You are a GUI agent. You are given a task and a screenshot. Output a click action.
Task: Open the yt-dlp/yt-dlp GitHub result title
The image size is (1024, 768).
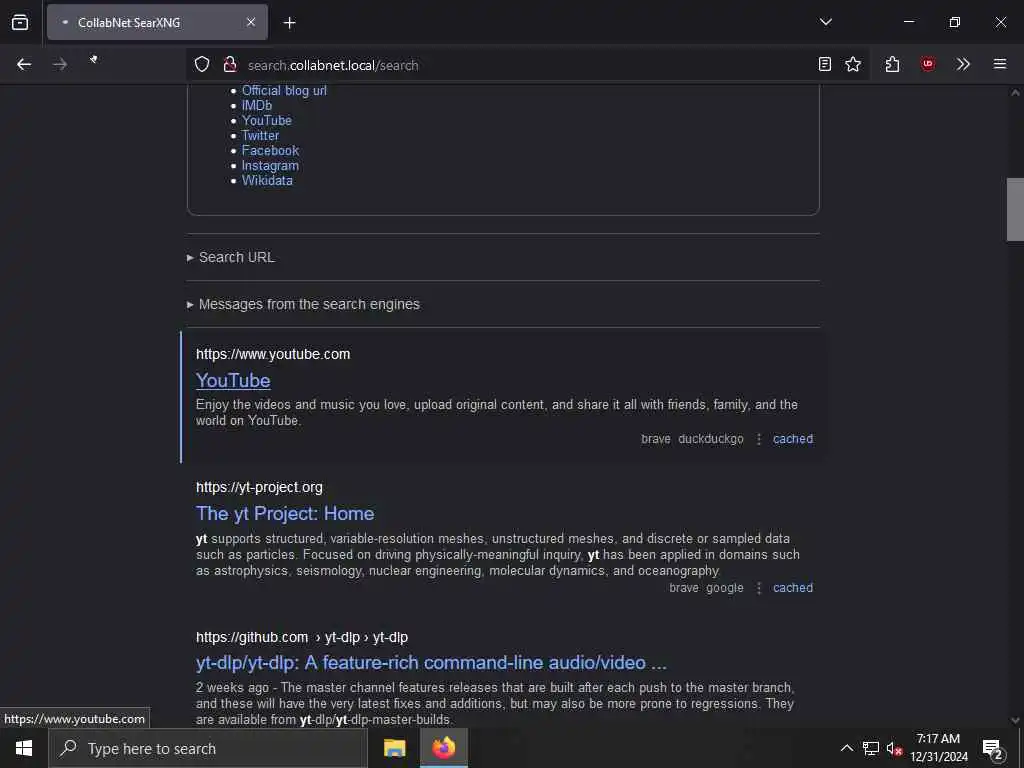click(431, 663)
